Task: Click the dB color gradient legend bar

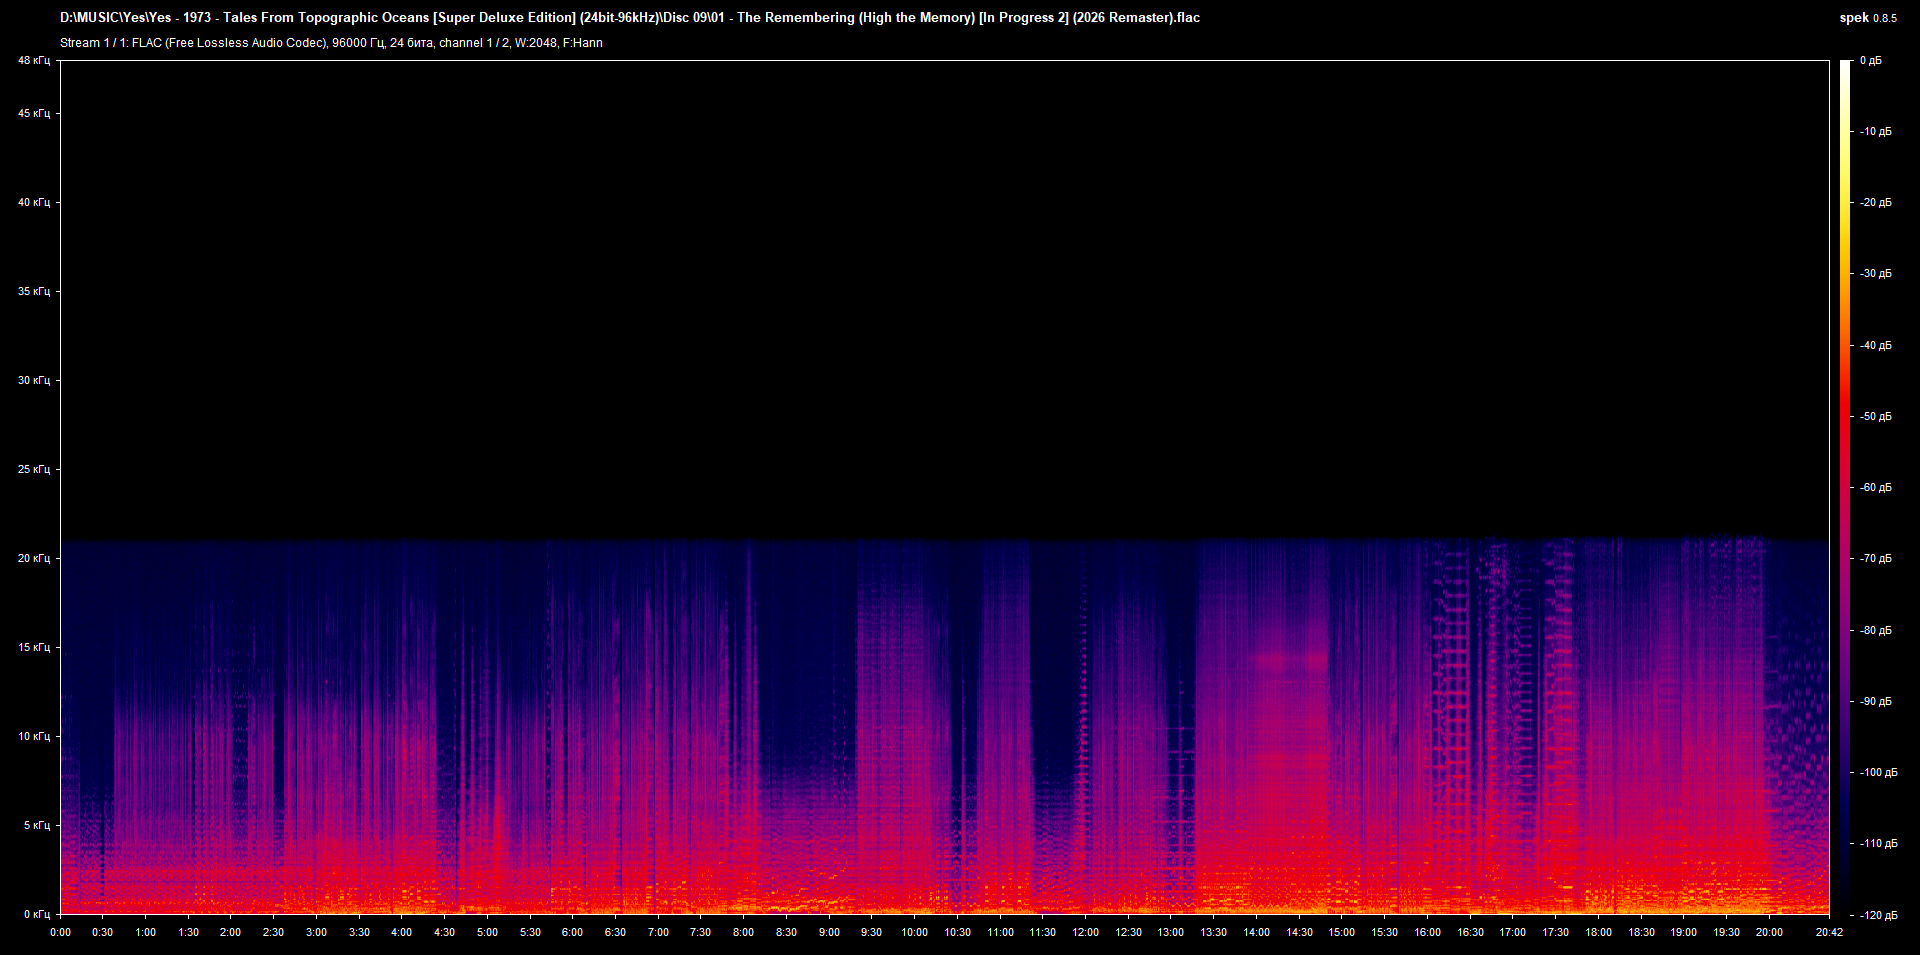Action: pyautogui.click(x=1846, y=487)
